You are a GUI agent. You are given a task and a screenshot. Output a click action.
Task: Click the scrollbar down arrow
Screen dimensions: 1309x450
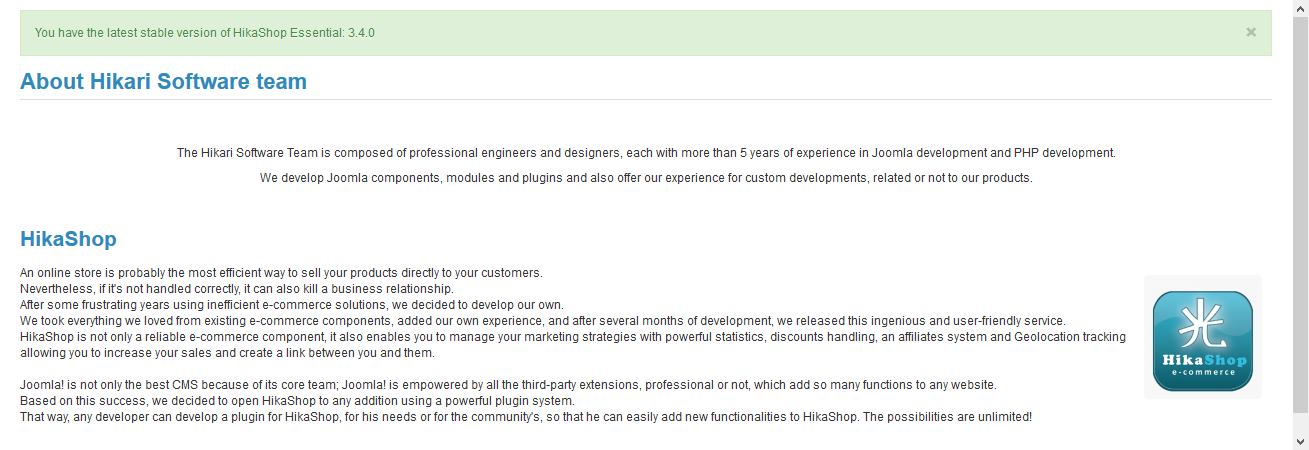tap(1300, 441)
